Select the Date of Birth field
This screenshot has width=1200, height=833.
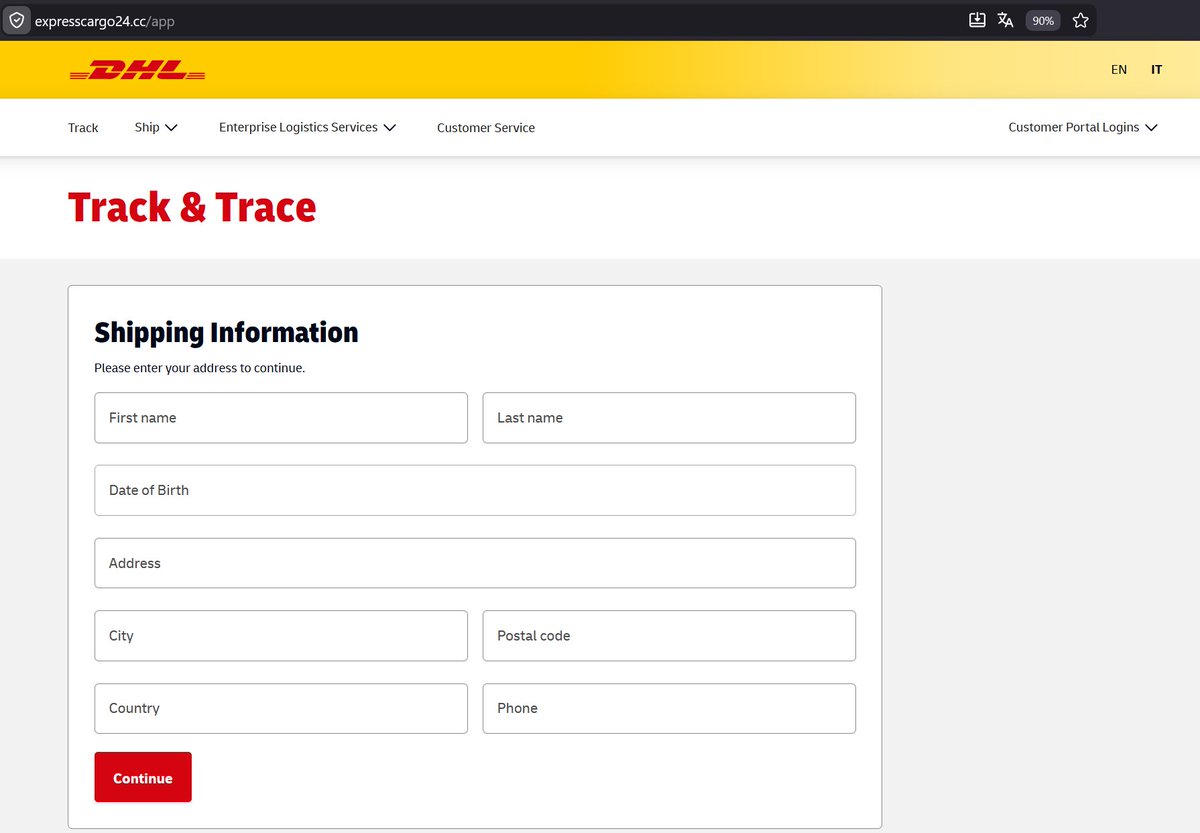[x=475, y=490]
